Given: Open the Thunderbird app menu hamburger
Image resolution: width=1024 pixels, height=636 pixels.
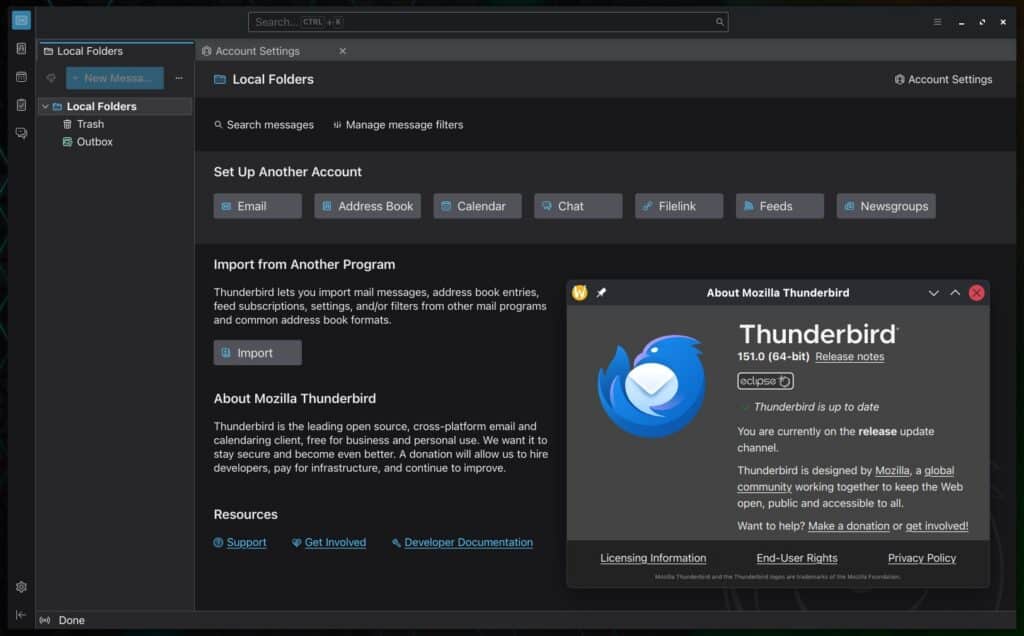Looking at the screenshot, I should pyautogui.click(x=937, y=22).
